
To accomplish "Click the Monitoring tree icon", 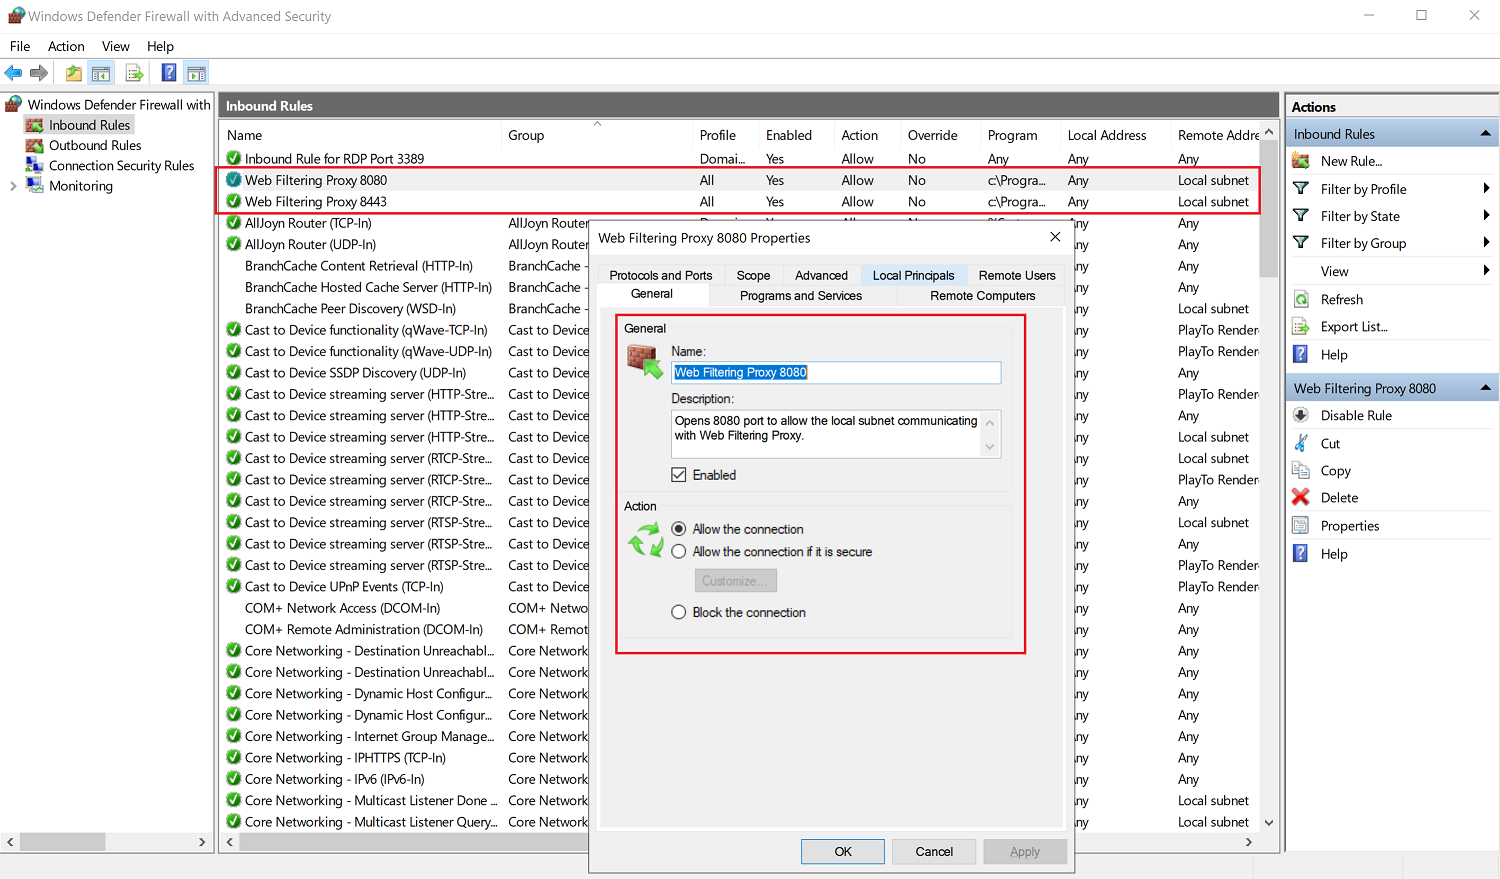I will pos(34,185).
